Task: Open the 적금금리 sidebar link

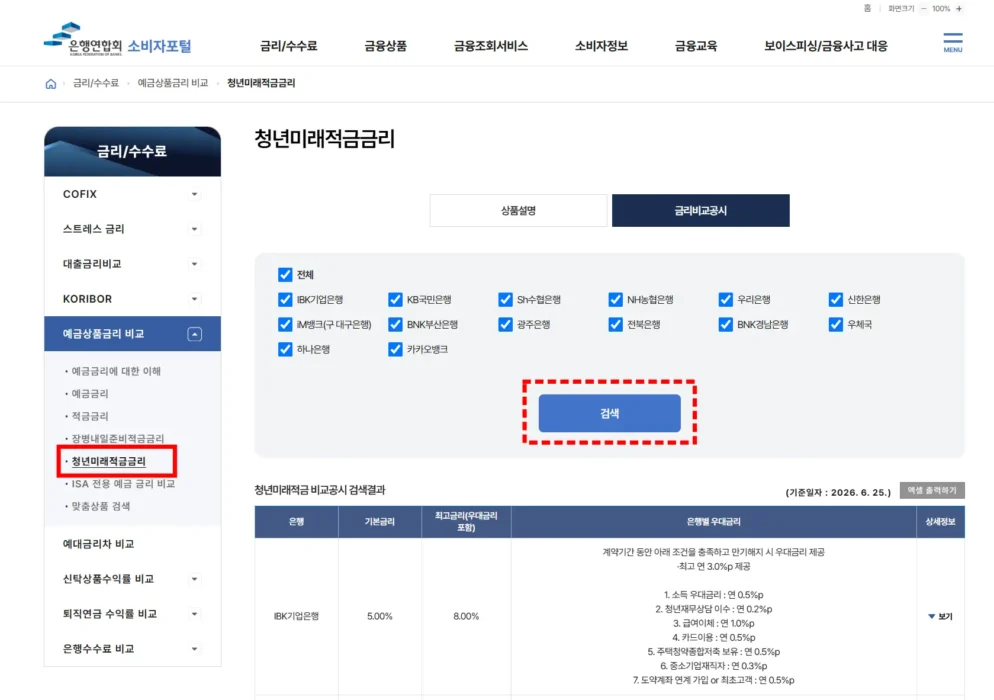Action: pos(90,416)
